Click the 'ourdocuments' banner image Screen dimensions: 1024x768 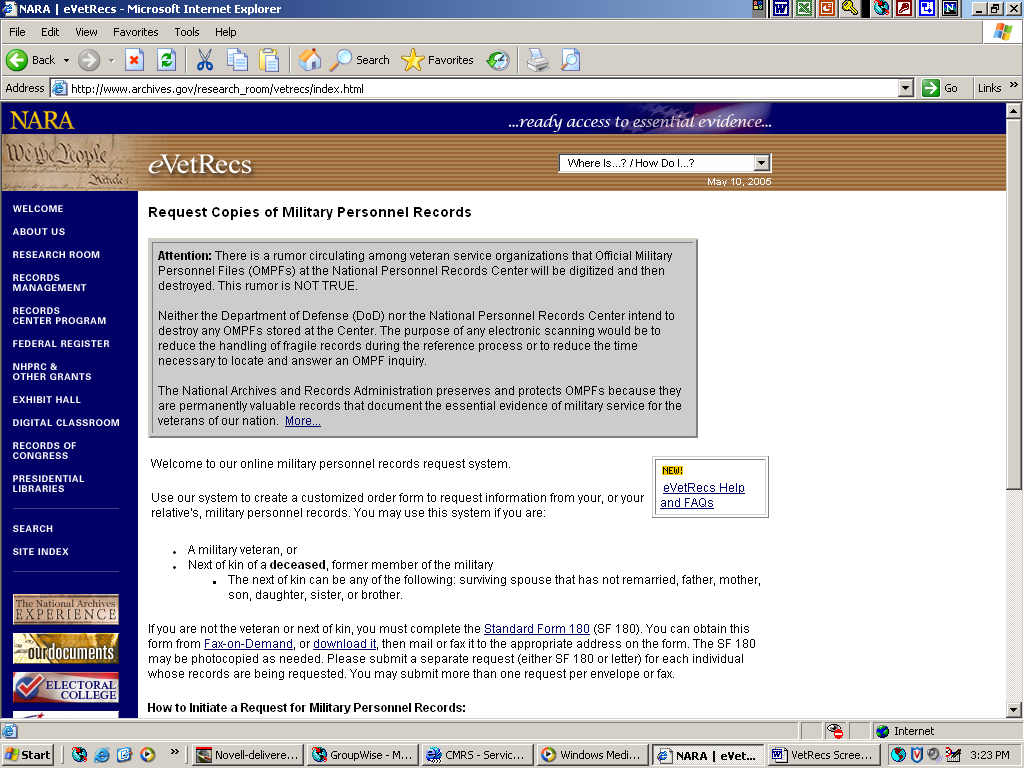[66, 648]
